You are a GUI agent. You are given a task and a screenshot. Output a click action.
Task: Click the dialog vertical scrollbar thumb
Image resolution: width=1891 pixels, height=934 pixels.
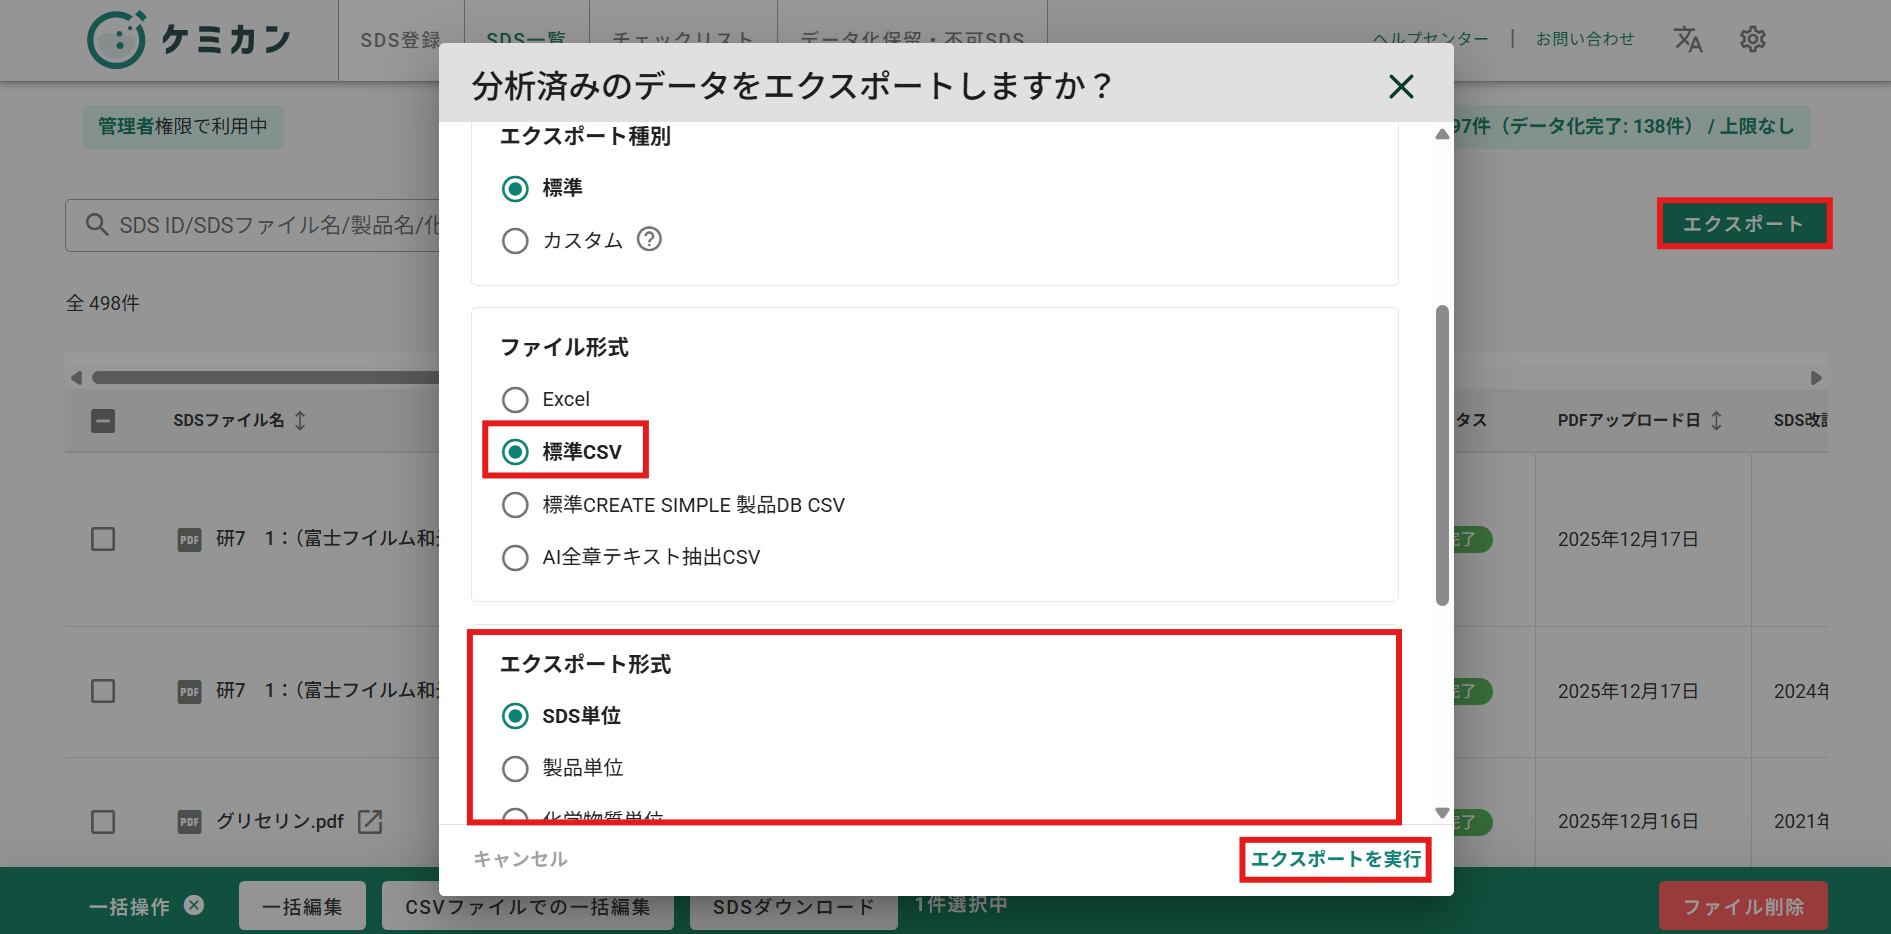[x=1442, y=455]
